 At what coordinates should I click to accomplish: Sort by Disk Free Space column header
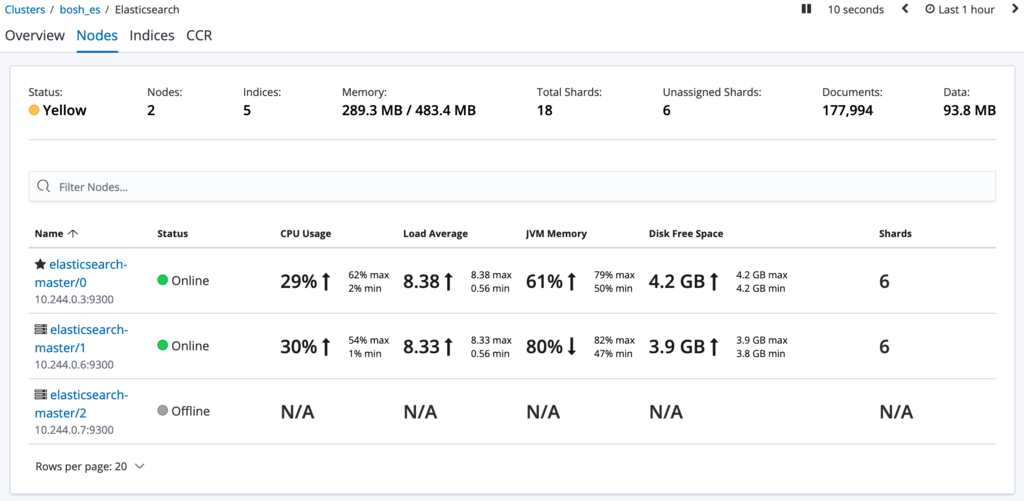click(x=686, y=233)
